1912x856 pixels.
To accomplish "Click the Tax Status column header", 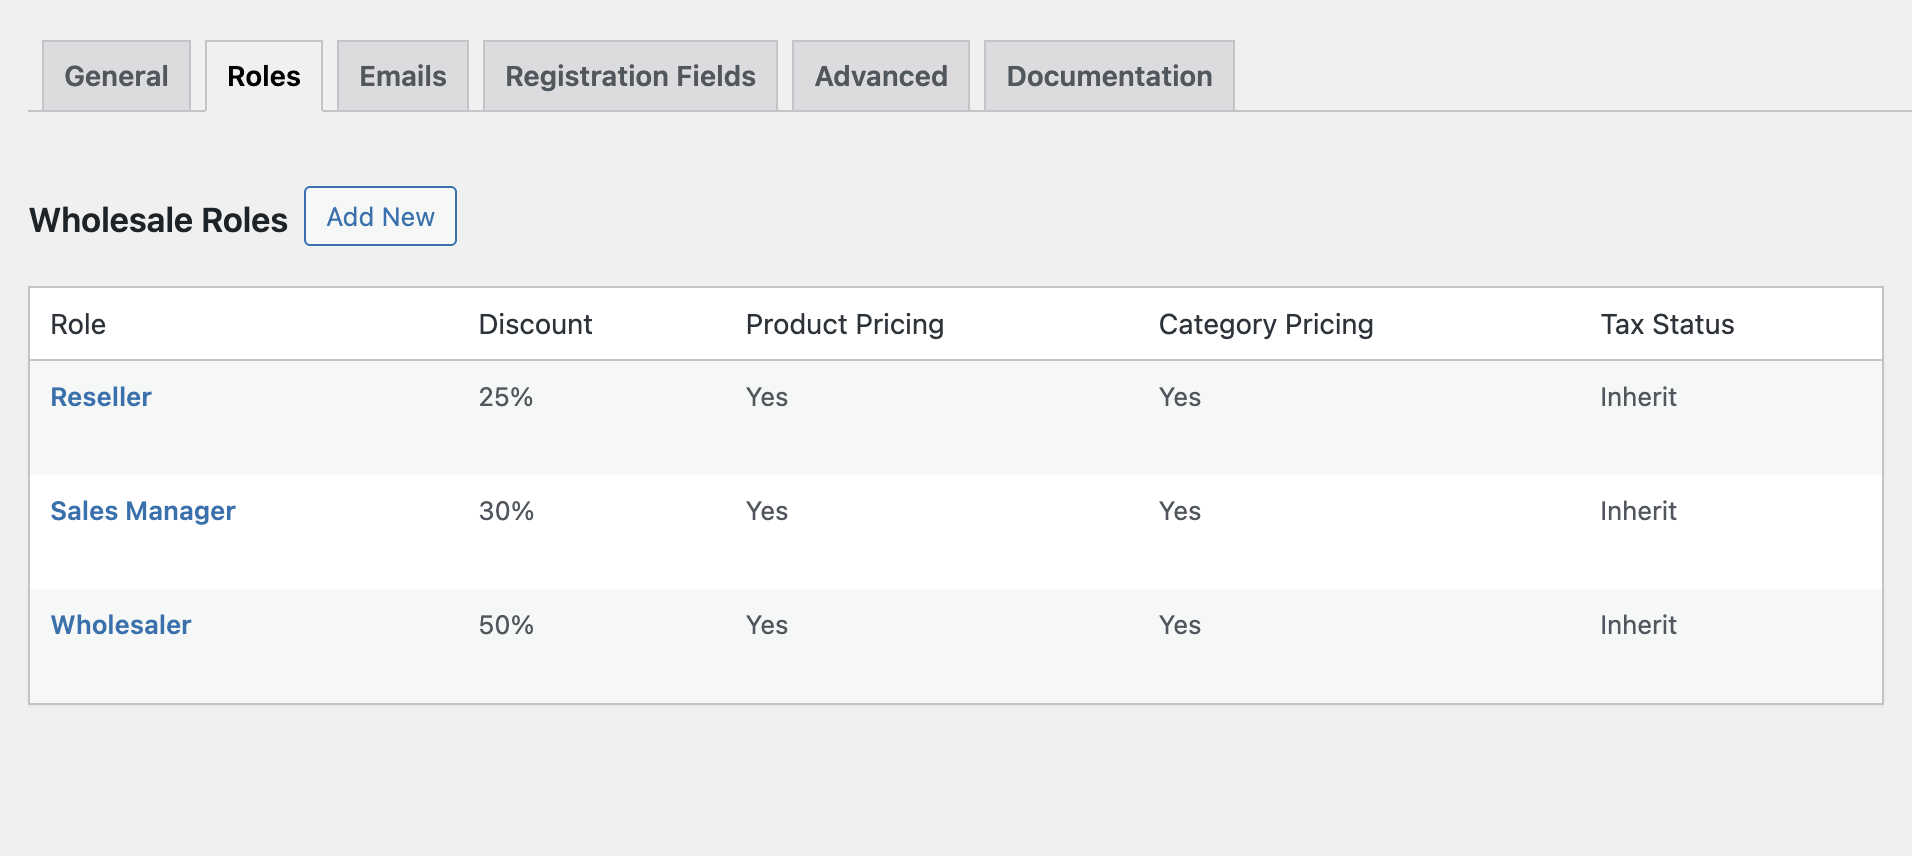I will [x=1666, y=324].
